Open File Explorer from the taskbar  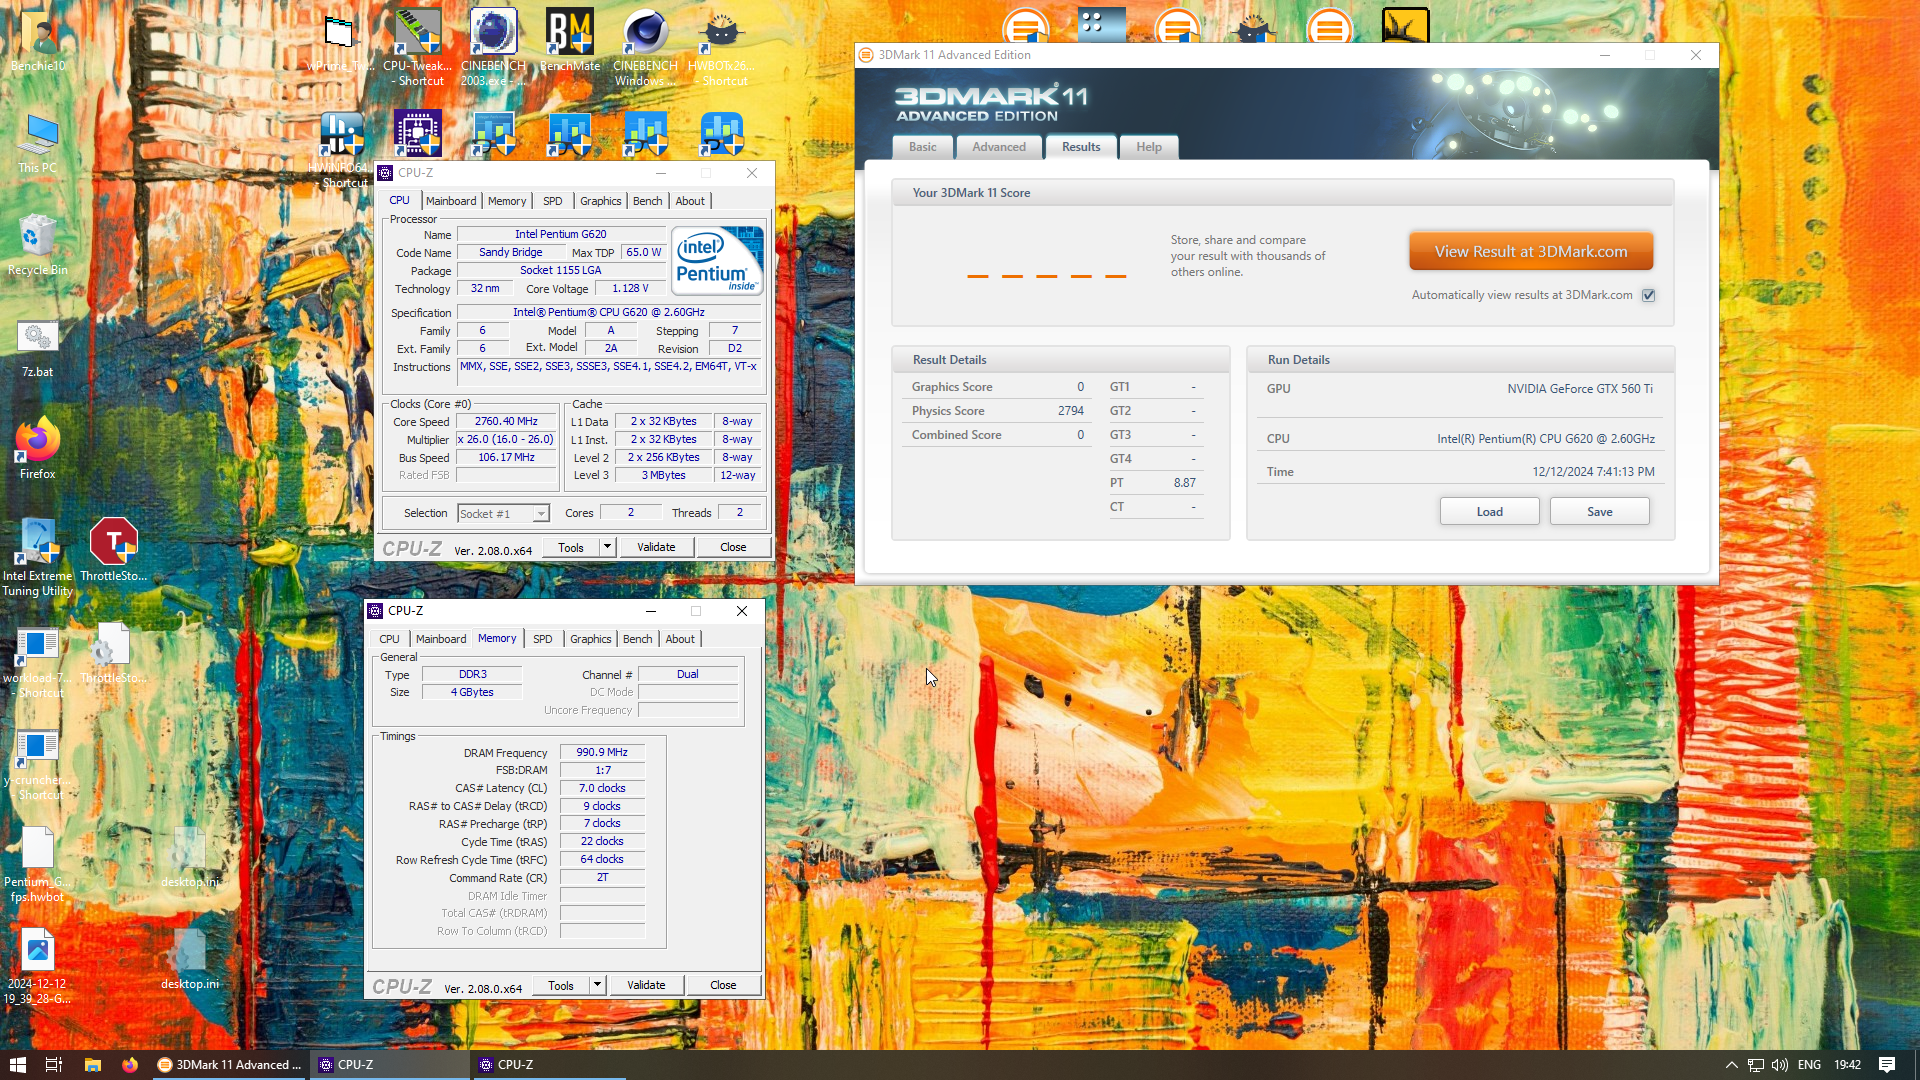[92, 1065]
